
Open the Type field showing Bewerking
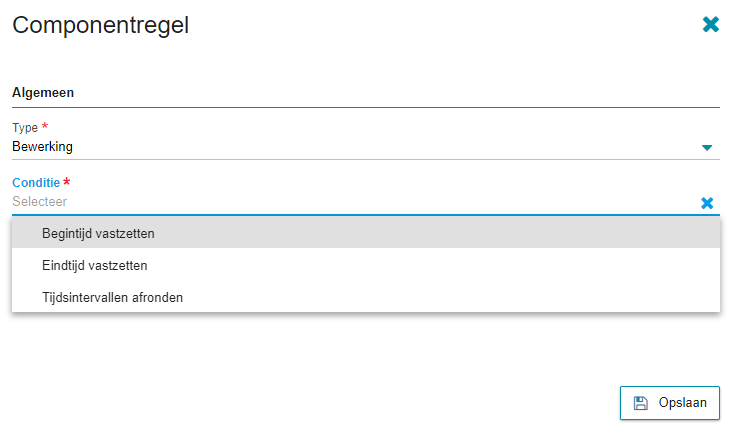tap(366, 147)
